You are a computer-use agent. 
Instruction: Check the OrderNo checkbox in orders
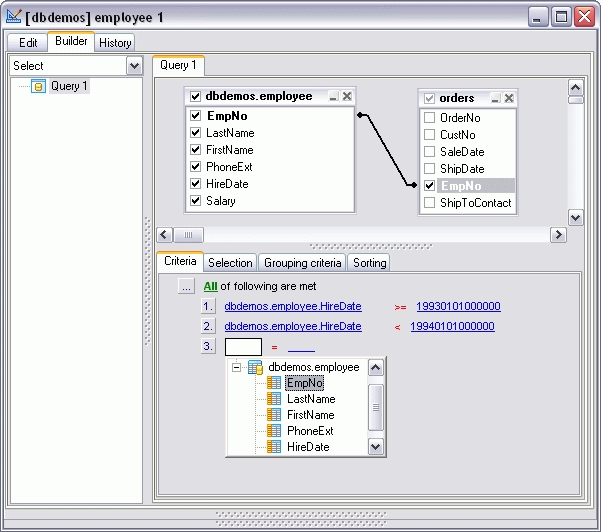(430, 118)
